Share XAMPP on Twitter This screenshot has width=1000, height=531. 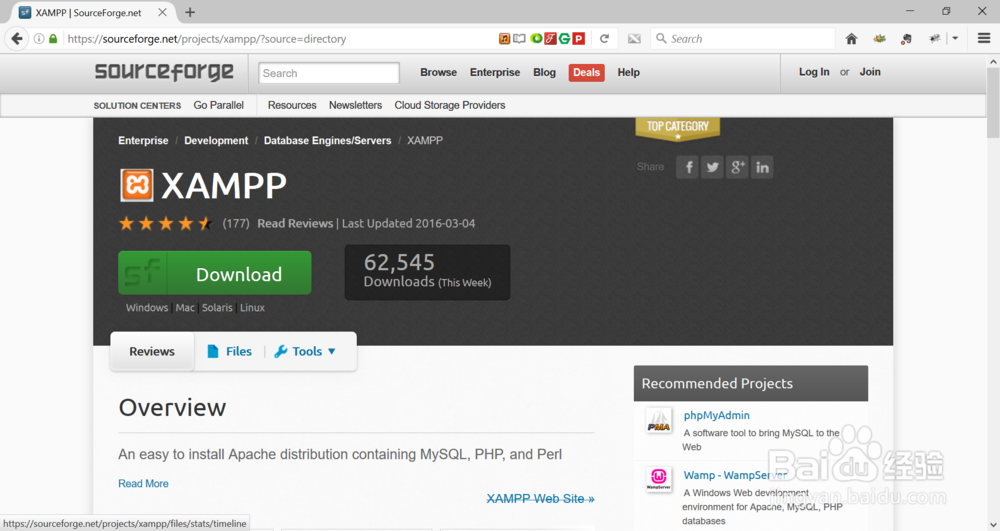coord(712,167)
